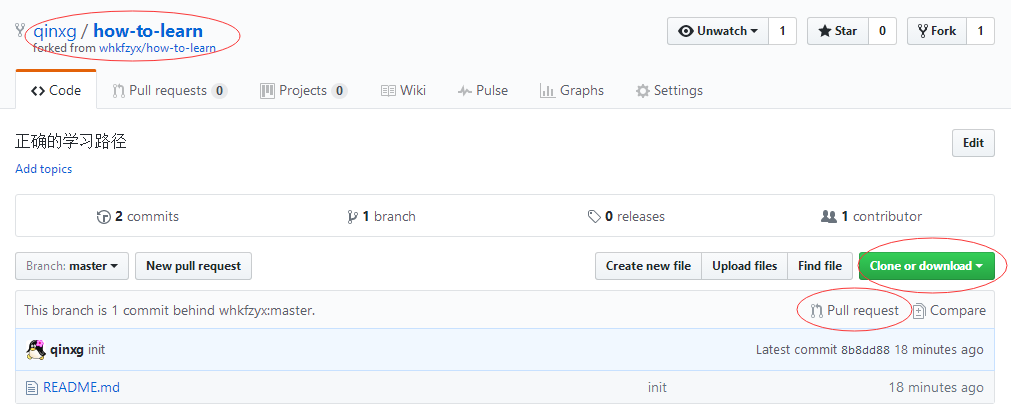Click the qinxg penguin avatar
1011x410 pixels.
click(x=35, y=349)
